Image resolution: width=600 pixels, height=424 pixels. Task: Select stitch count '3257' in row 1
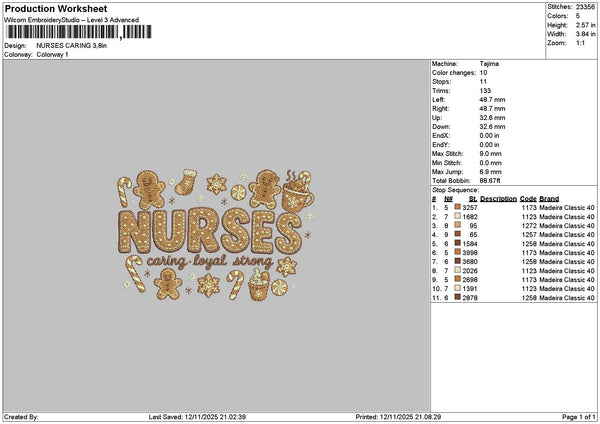tap(470, 207)
